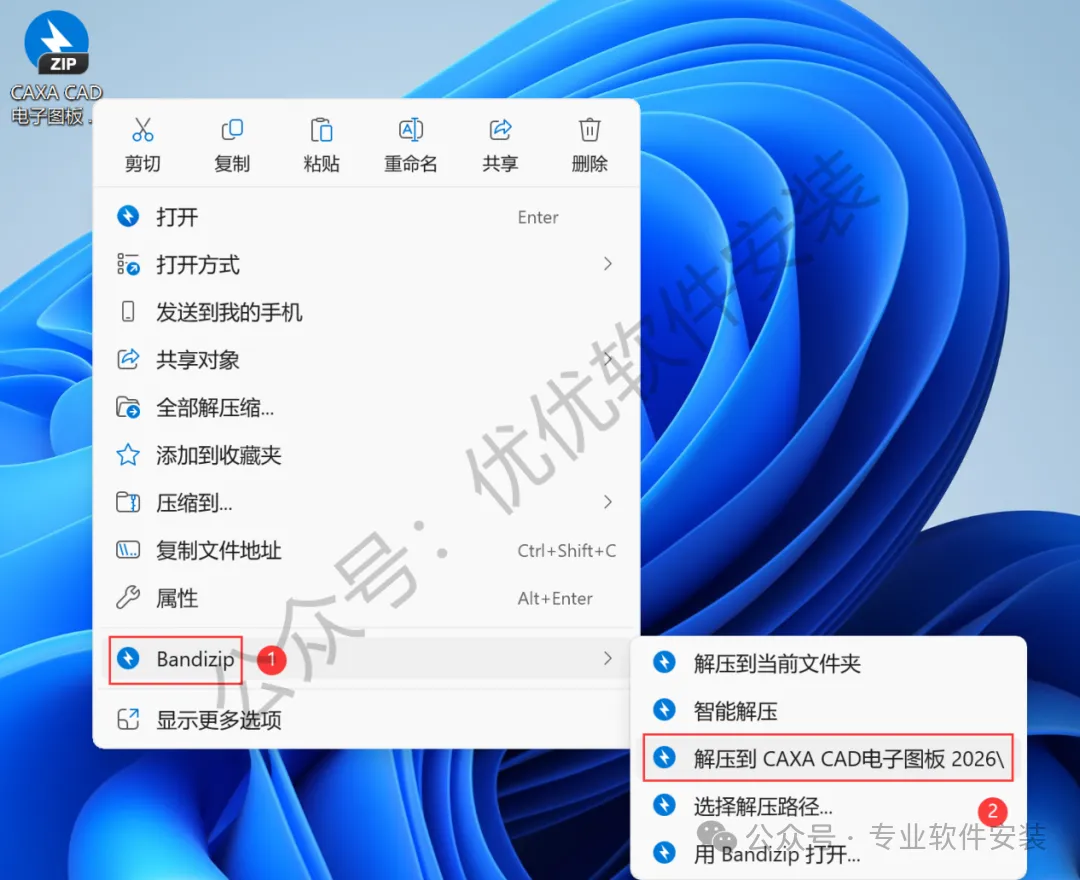Click the 重命名 label text
1080x880 pixels.
(x=411, y=164)
